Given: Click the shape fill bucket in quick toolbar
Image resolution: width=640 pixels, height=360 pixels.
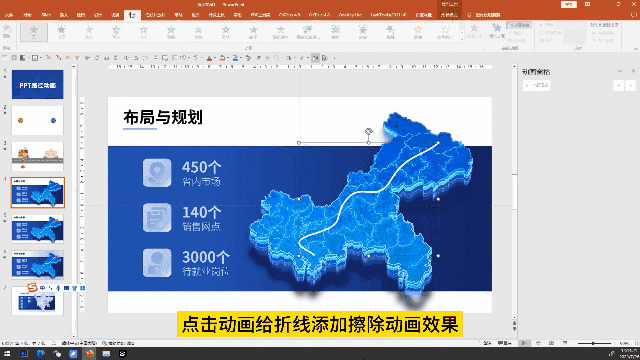Looking at the screenshot, I should coord(222,58).
